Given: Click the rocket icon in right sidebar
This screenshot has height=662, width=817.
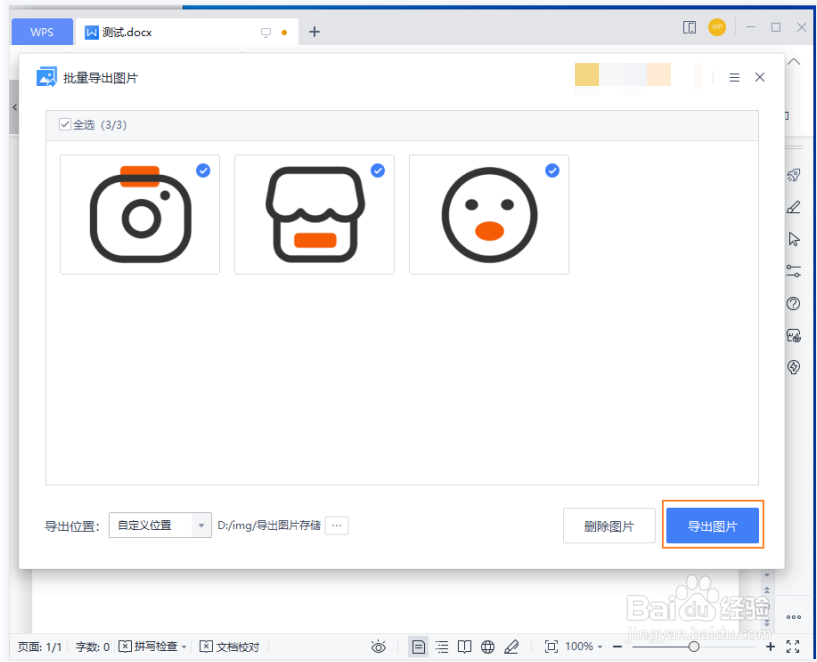Looking at the screenshot, I should coord(793,175).
